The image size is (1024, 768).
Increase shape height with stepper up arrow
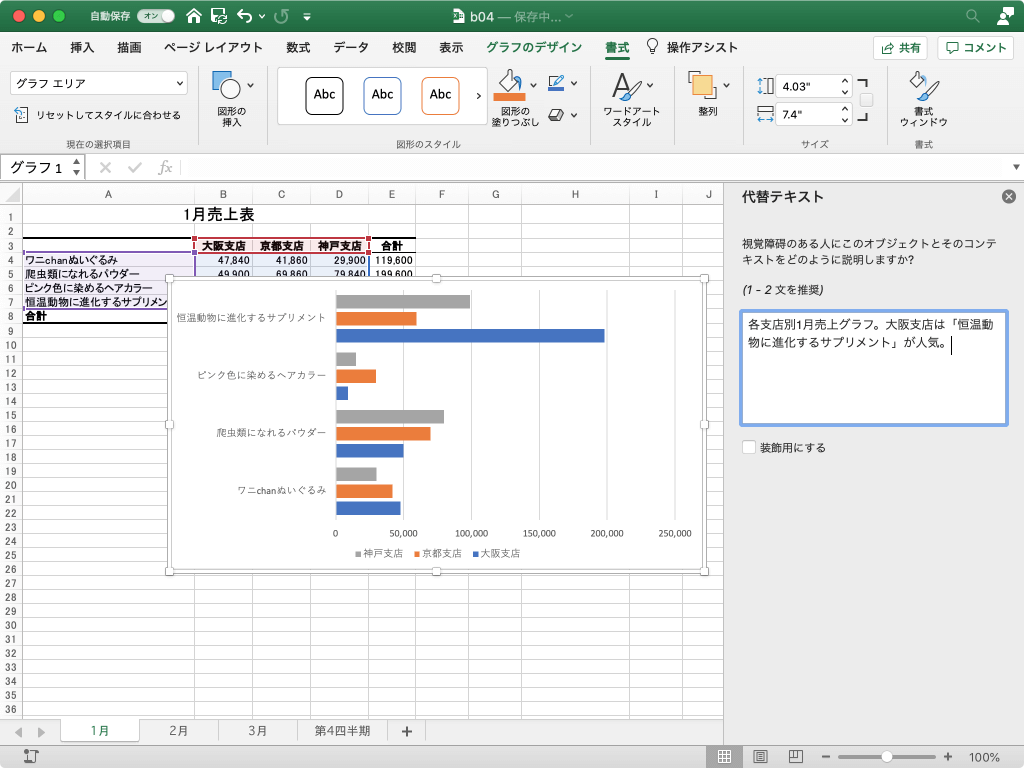tap(845, 81)
